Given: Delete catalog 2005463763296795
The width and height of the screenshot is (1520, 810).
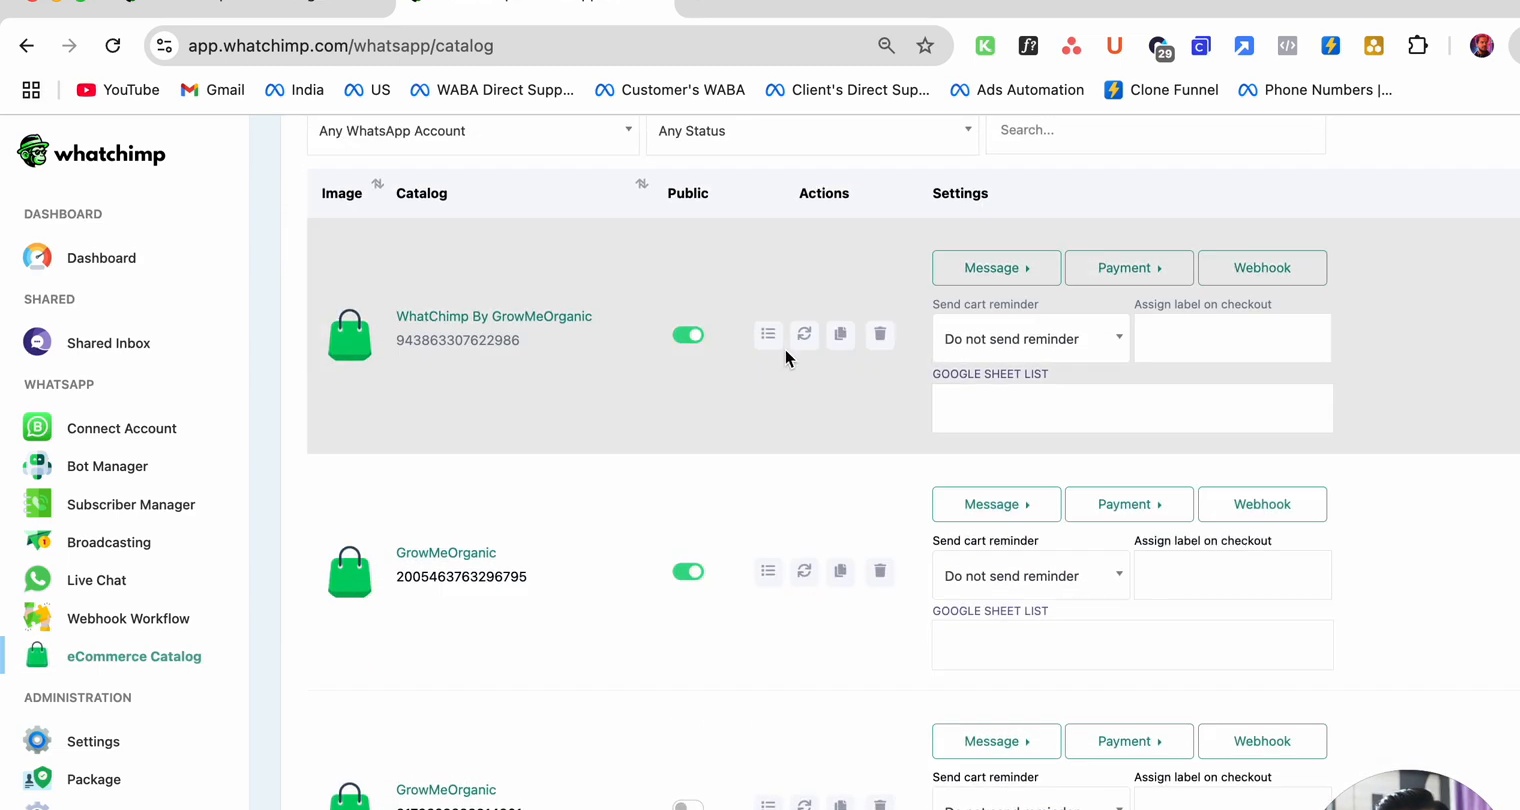Looking at the screenshot, I should coord(880,571).
